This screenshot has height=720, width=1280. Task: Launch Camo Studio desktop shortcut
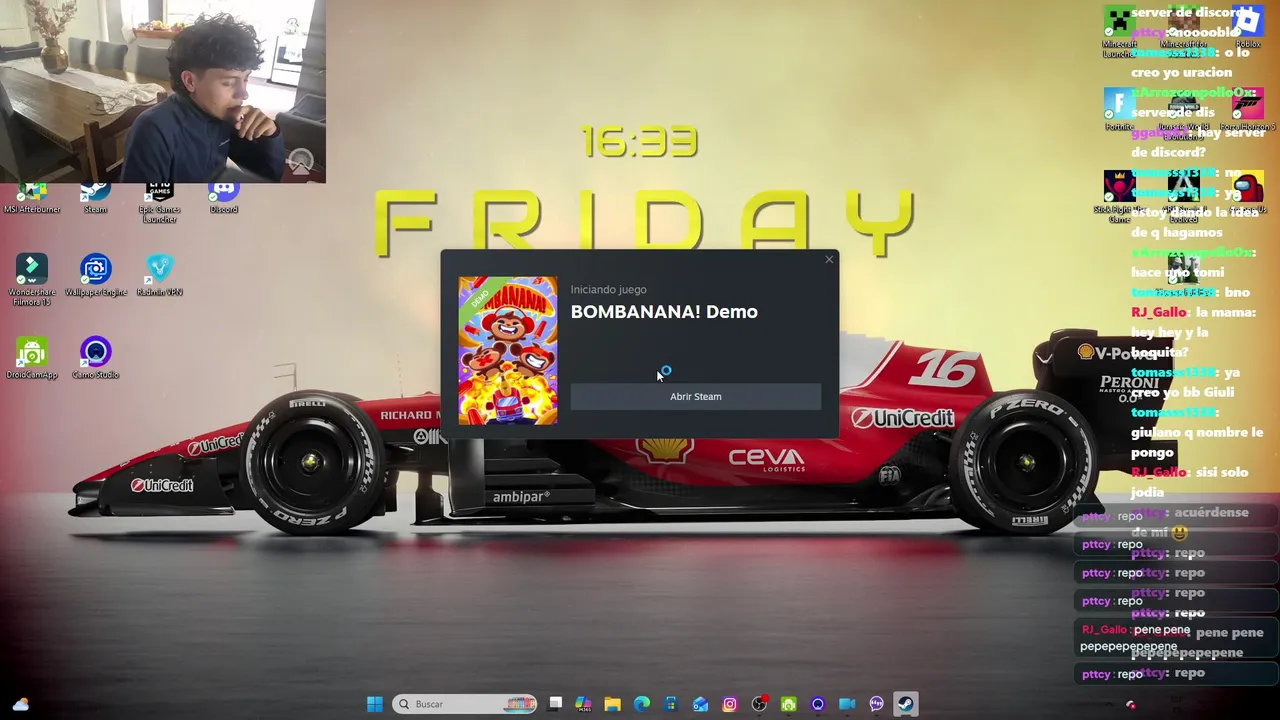(x=96, y=358)
